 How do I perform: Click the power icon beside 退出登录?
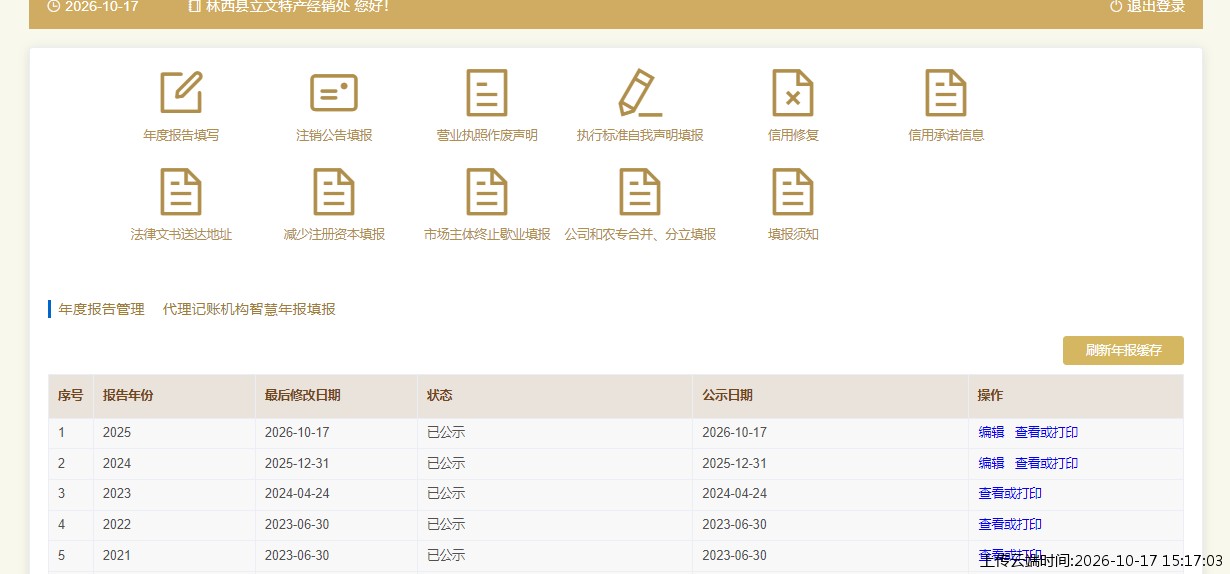click(1116, 6)
